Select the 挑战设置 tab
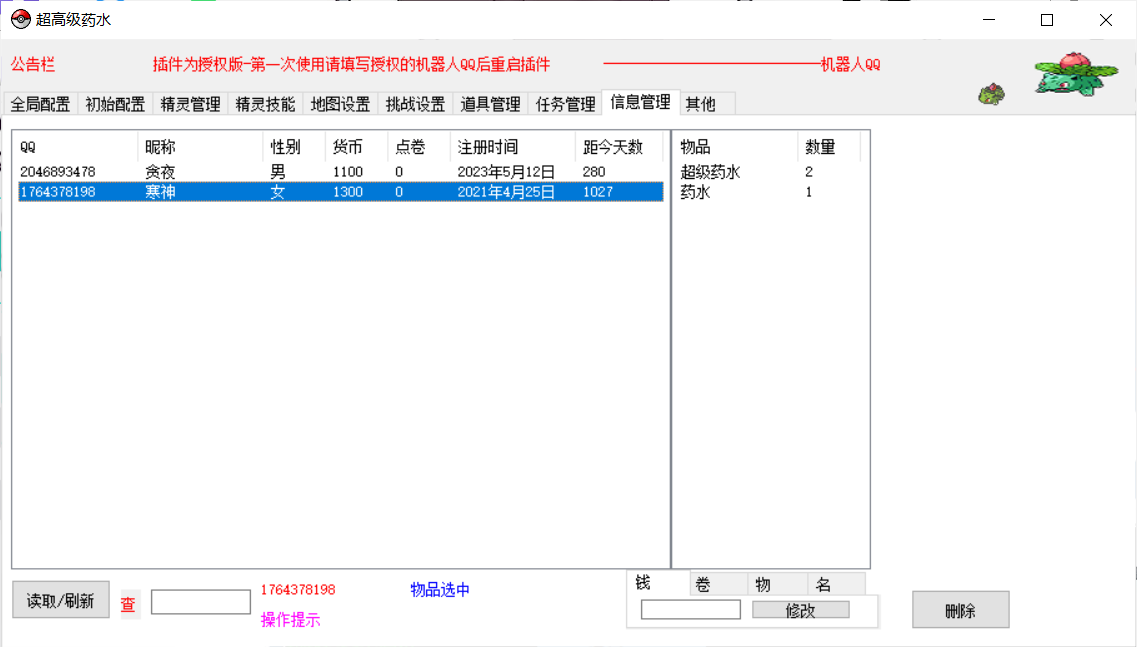1137x647 pixels. click(x=415, y=104)
